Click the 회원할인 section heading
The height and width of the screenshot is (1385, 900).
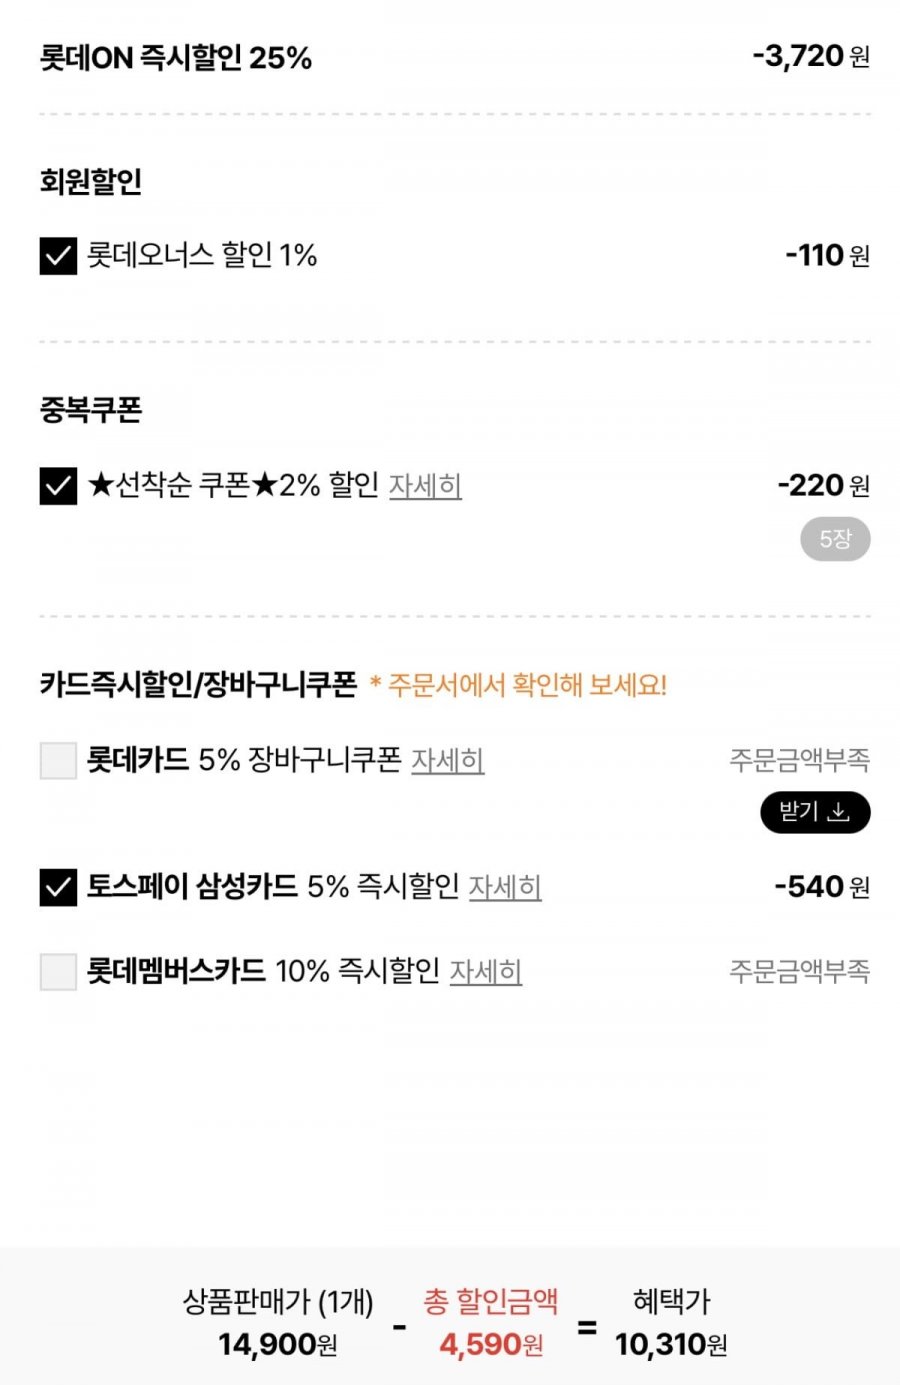point(91,182)
